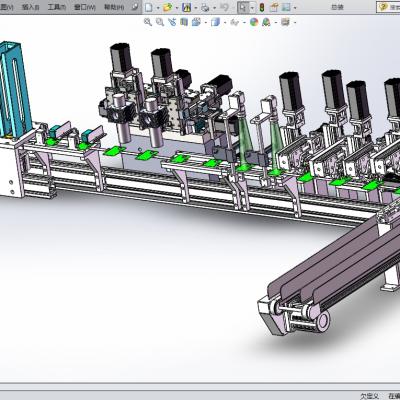Pin the menu bar with pushpin icon
Image resolution: width=400 pixels, height=400 pixels.
coord(135,7)
